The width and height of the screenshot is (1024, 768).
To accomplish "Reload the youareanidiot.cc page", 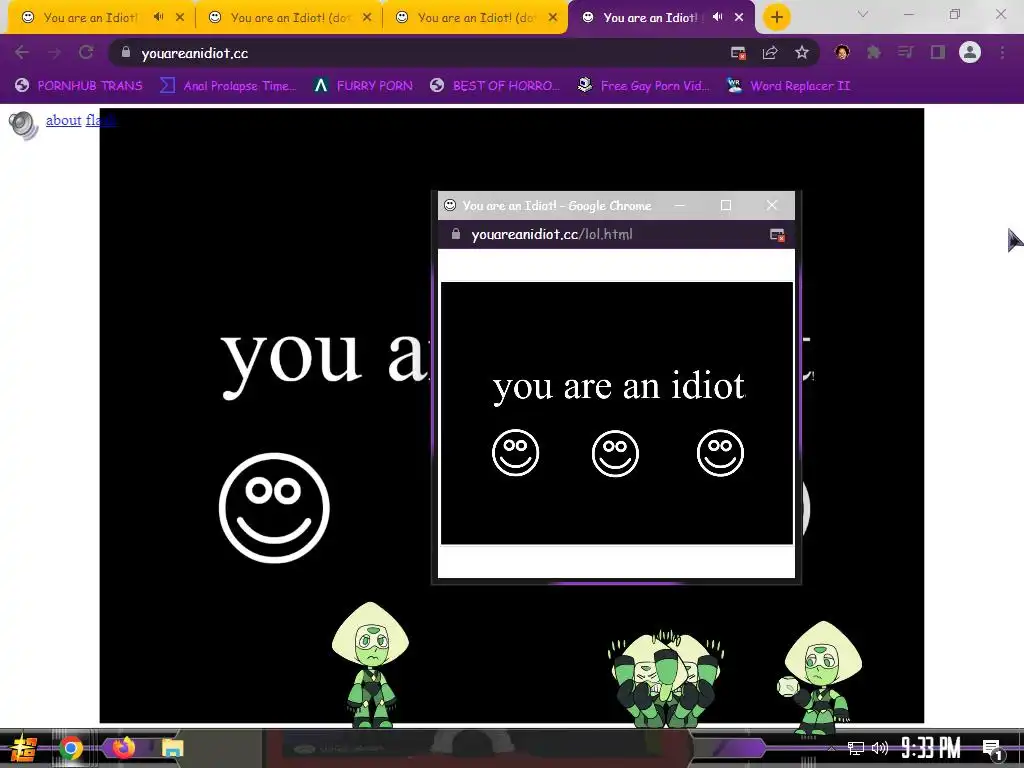I will (86, 53).
